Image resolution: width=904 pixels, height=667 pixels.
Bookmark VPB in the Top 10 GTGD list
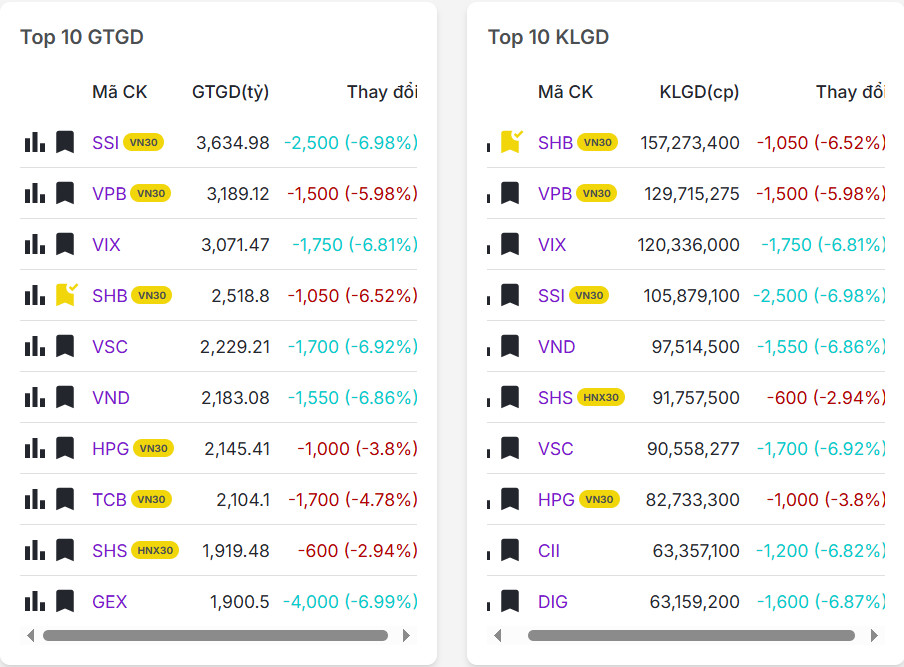point(65,193)
